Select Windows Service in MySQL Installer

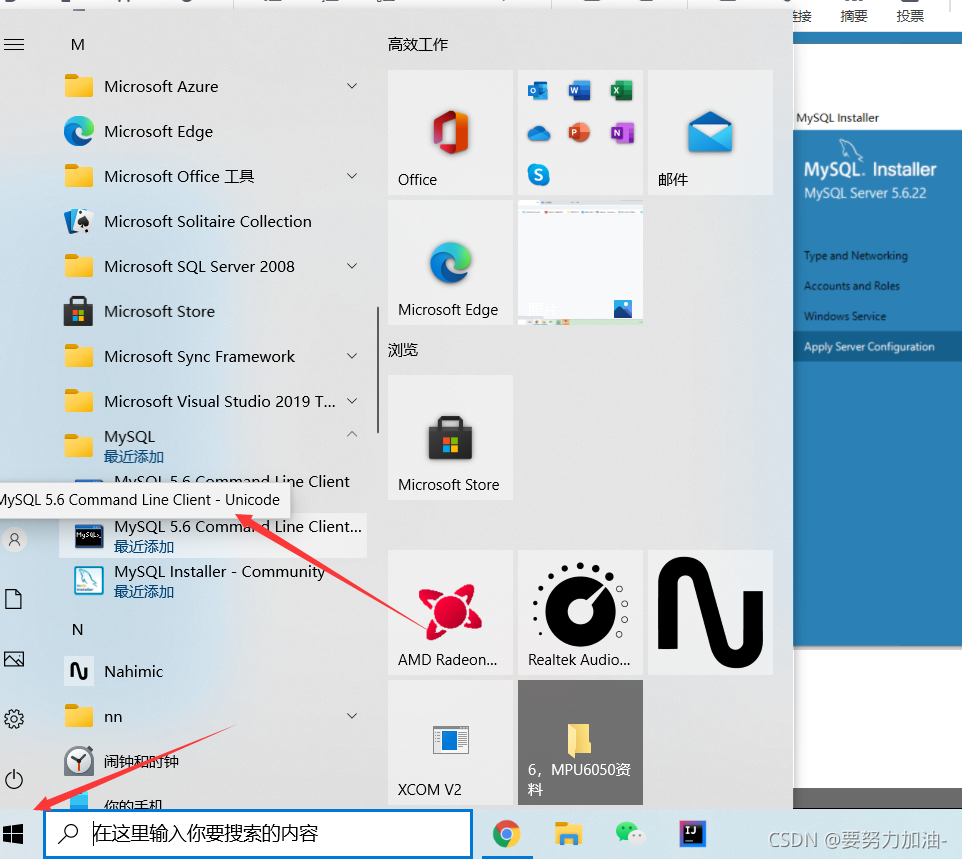(x=845, y=317)
